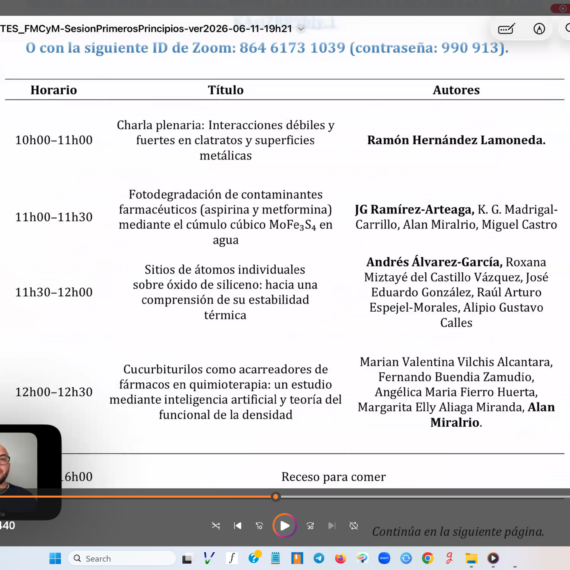Select the 10h00–11h00 time cell
570x570 pixels.
(x=54, y=140)
